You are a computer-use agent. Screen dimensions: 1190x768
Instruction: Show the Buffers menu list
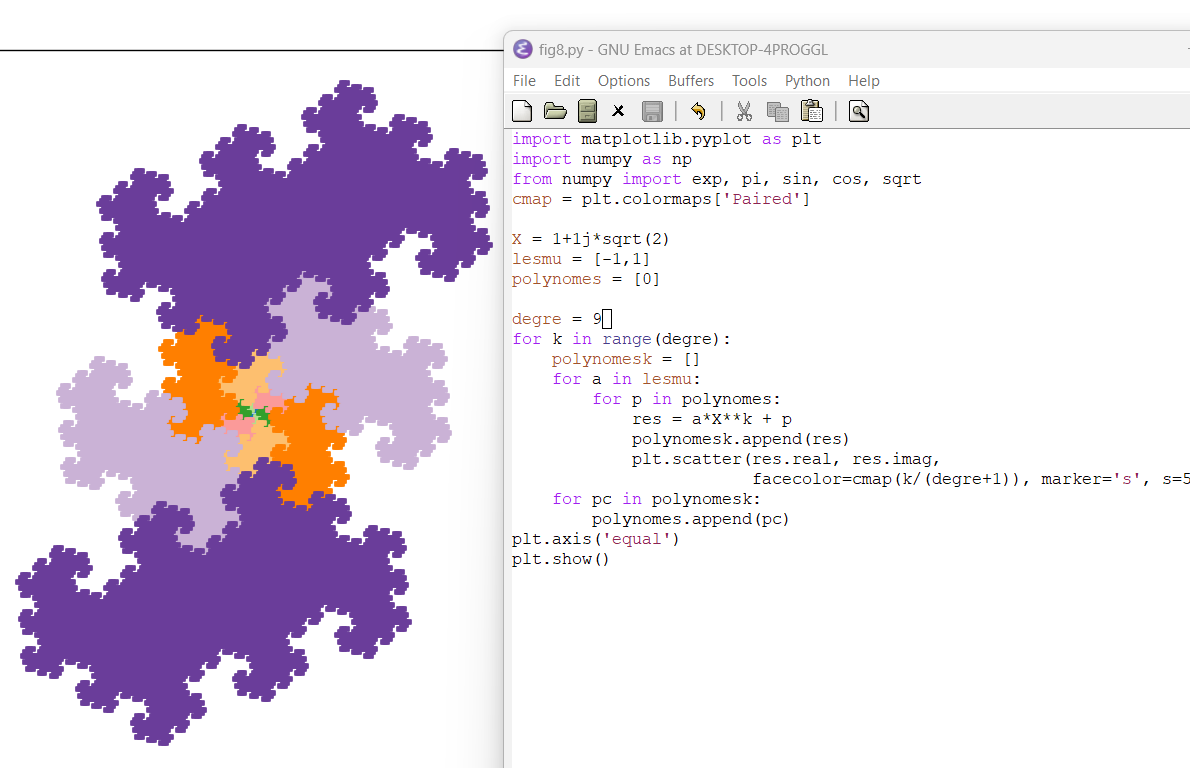point(691,81)
